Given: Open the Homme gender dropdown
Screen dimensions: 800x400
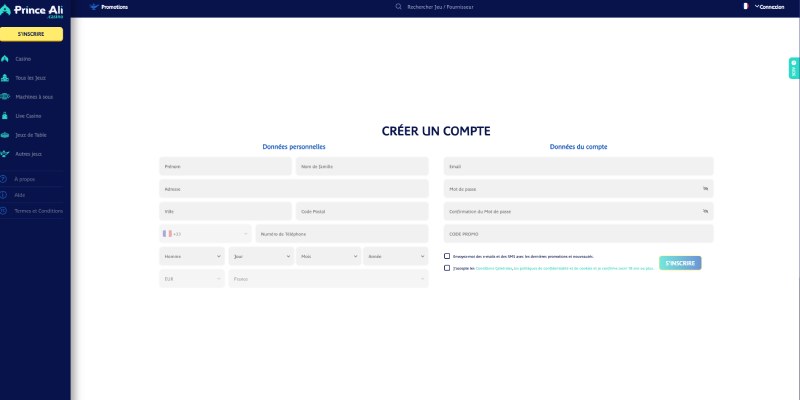Looking at the screenshot, I should [192, 256].
